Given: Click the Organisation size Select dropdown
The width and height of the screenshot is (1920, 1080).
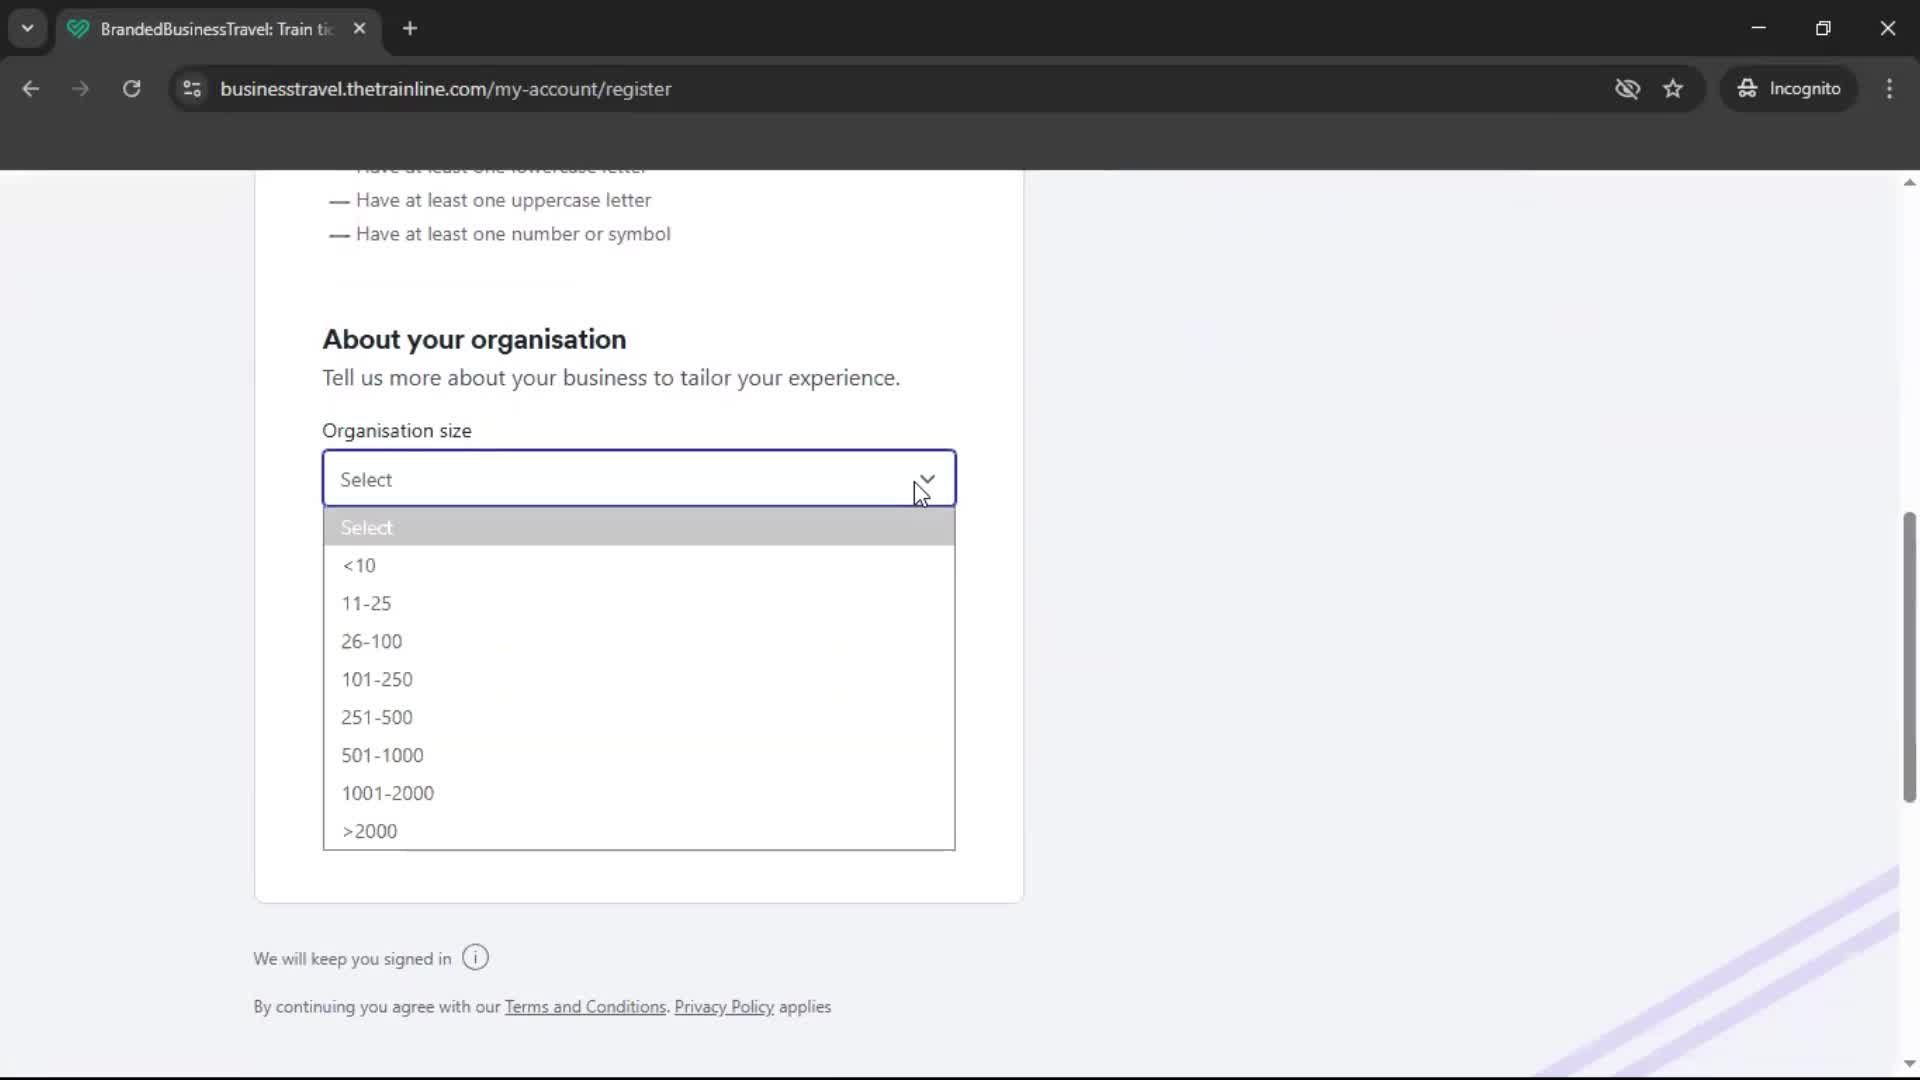Looking at the screenshot, I should pyautogui.click(x=638, y=478).
